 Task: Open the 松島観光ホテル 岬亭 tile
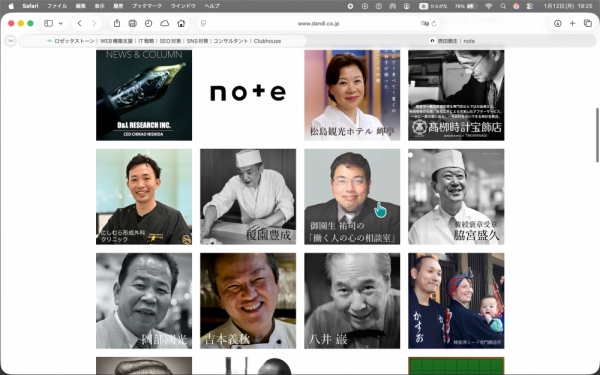352,95
